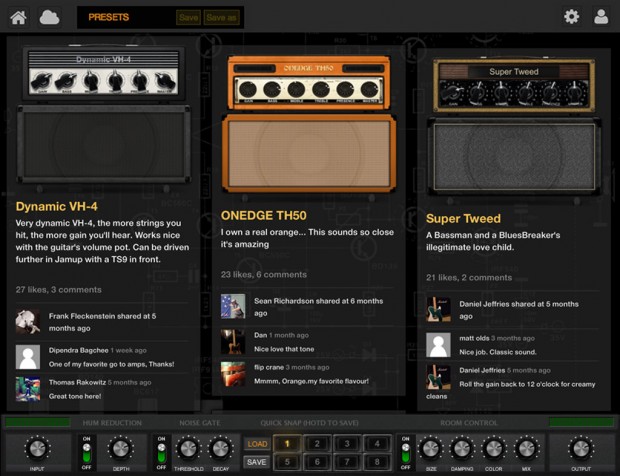
Task: Toggle the Hum Reduction on/off switch
Action: [x=86, y=451]
